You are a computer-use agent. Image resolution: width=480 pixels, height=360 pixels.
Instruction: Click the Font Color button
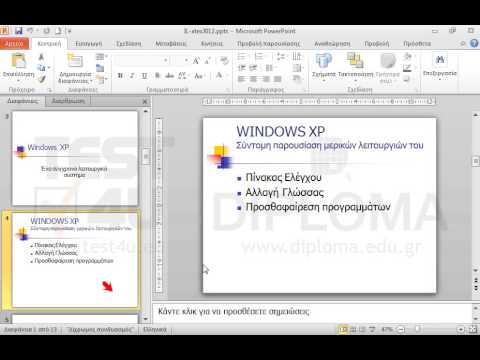[x=219, y=76]
